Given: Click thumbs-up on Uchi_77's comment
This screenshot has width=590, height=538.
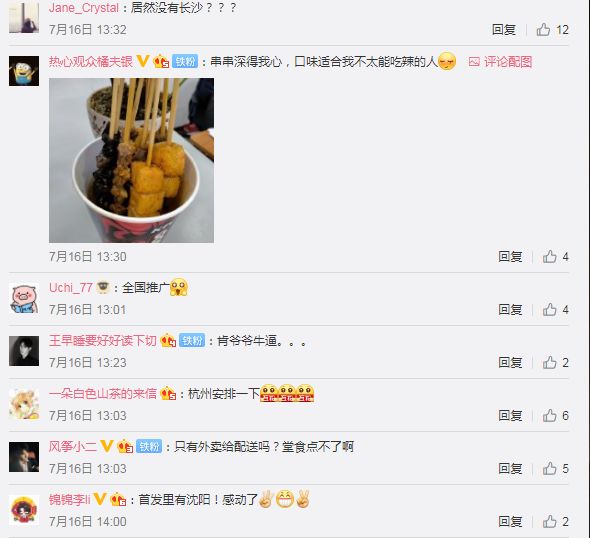Looking at the screenshot, I should [x=549, y=310].
